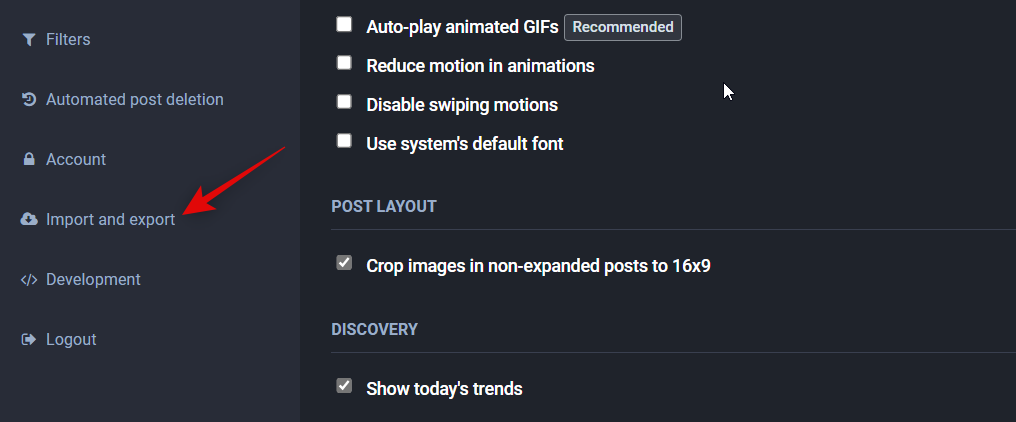Select Import and export in the sidebar
Image resolution: width=1016 pixels, height=422 pixels.
(111, 220)
